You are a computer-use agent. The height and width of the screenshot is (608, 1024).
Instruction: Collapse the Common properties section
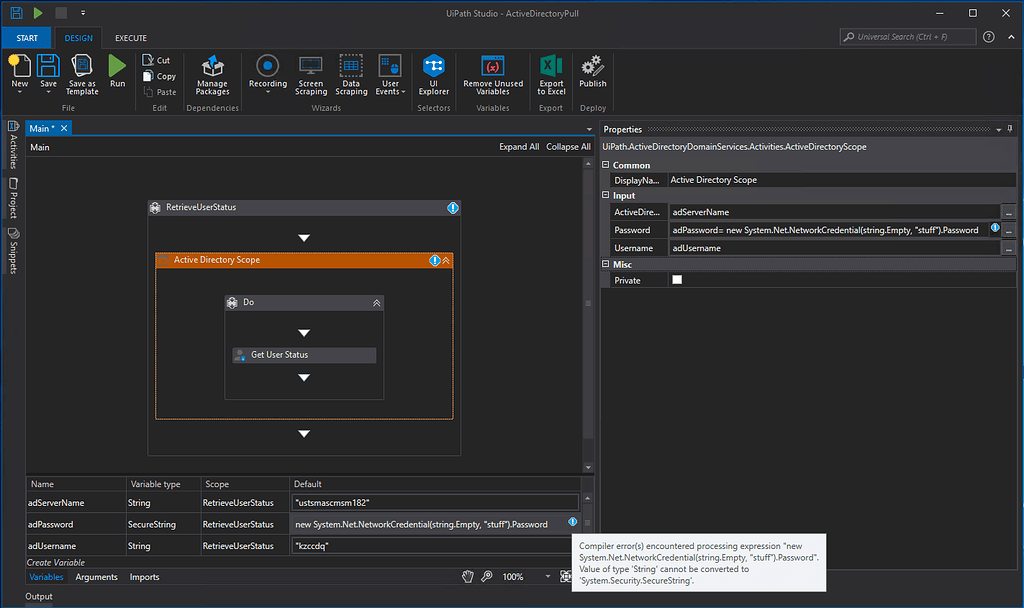606,165
